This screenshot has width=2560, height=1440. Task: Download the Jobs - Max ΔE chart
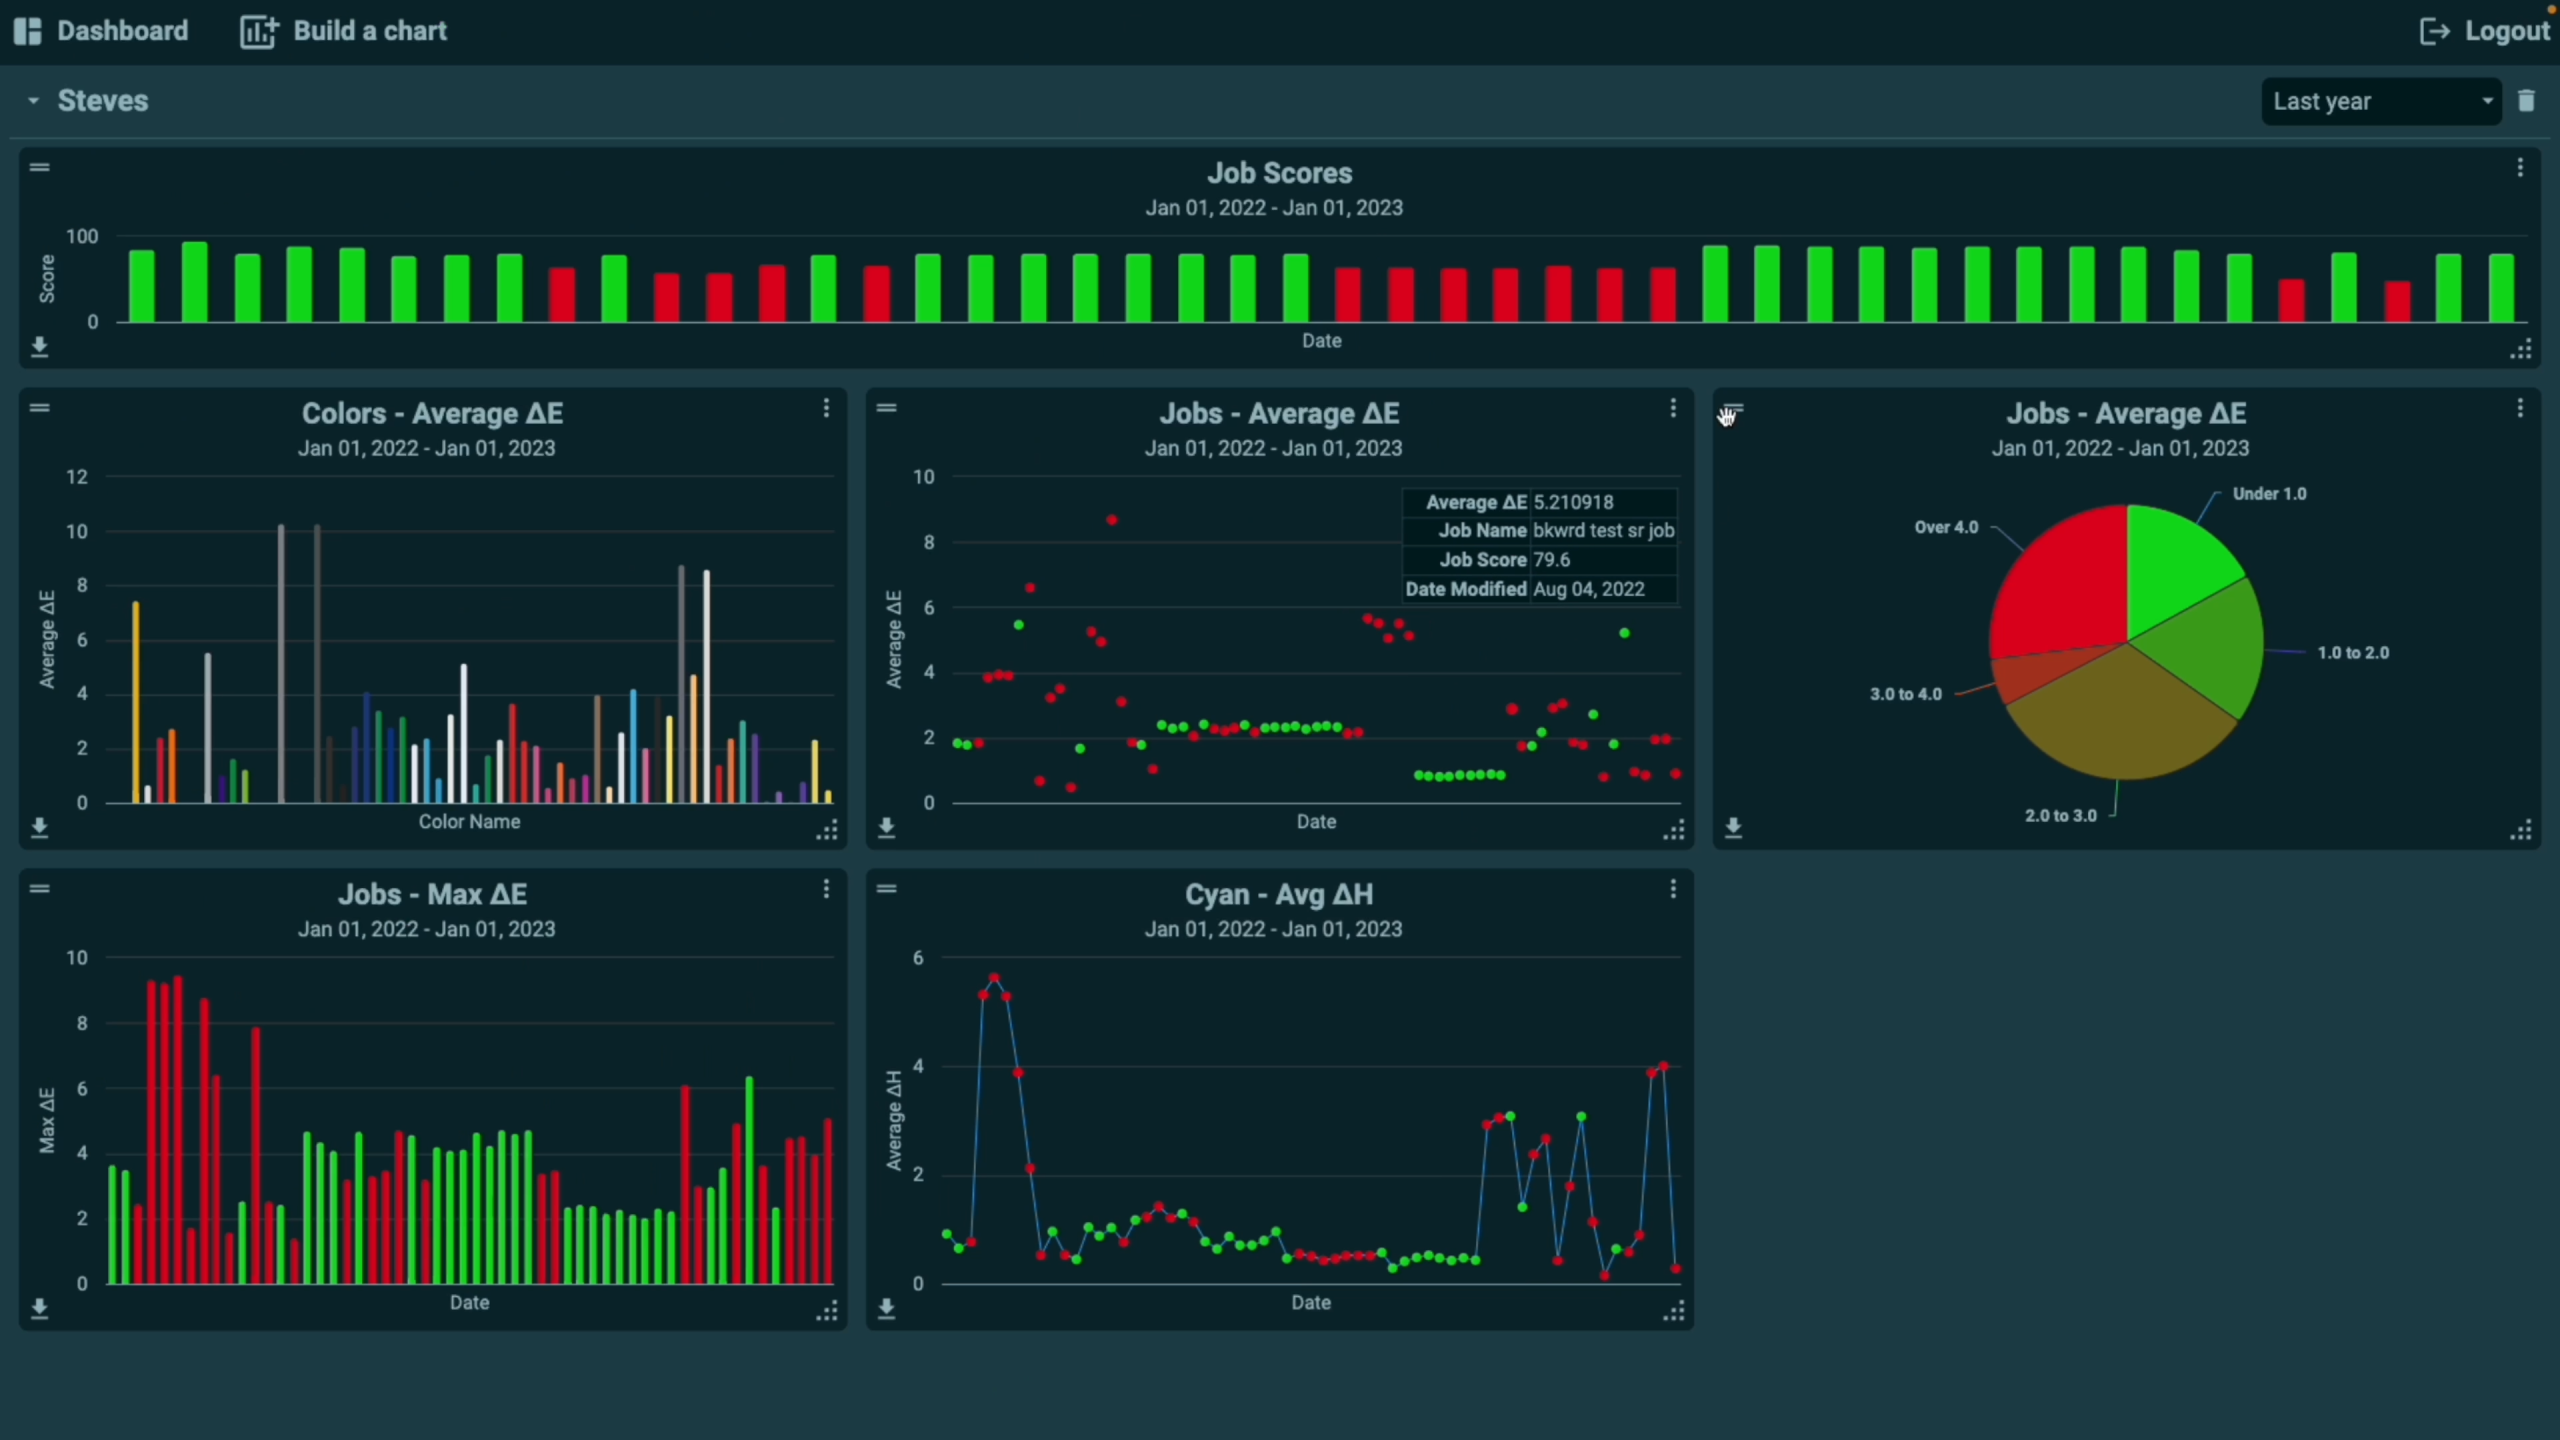(39, 1308)
